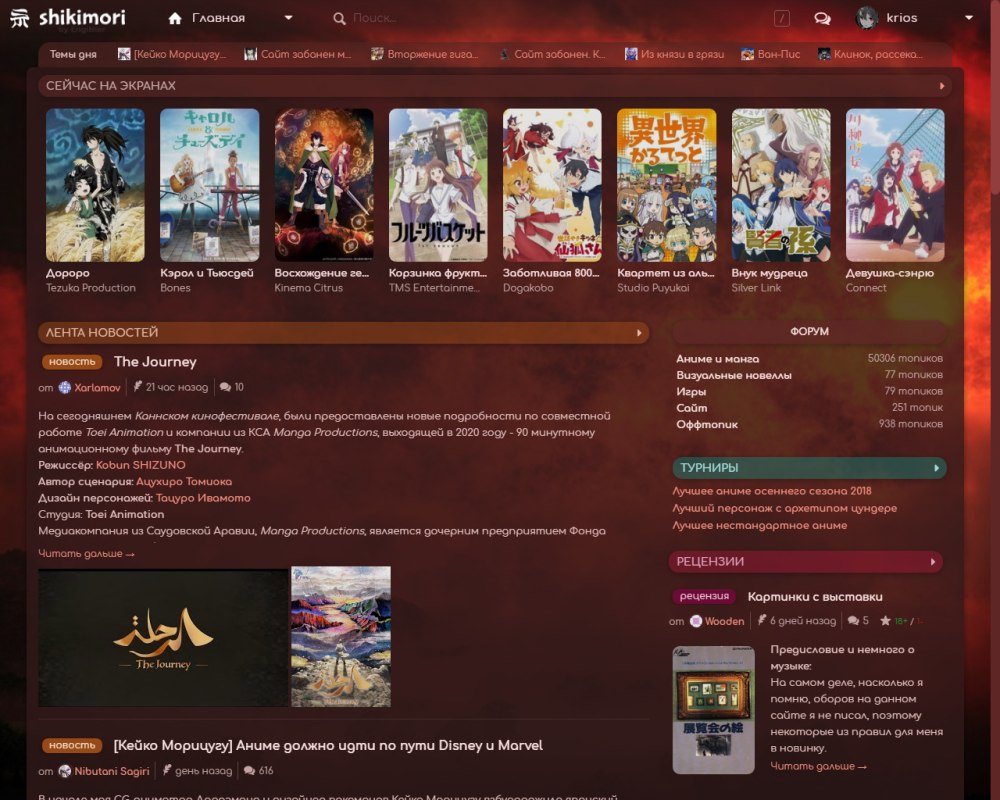
Task: Click the star rating icon on review
Action: 885,620
